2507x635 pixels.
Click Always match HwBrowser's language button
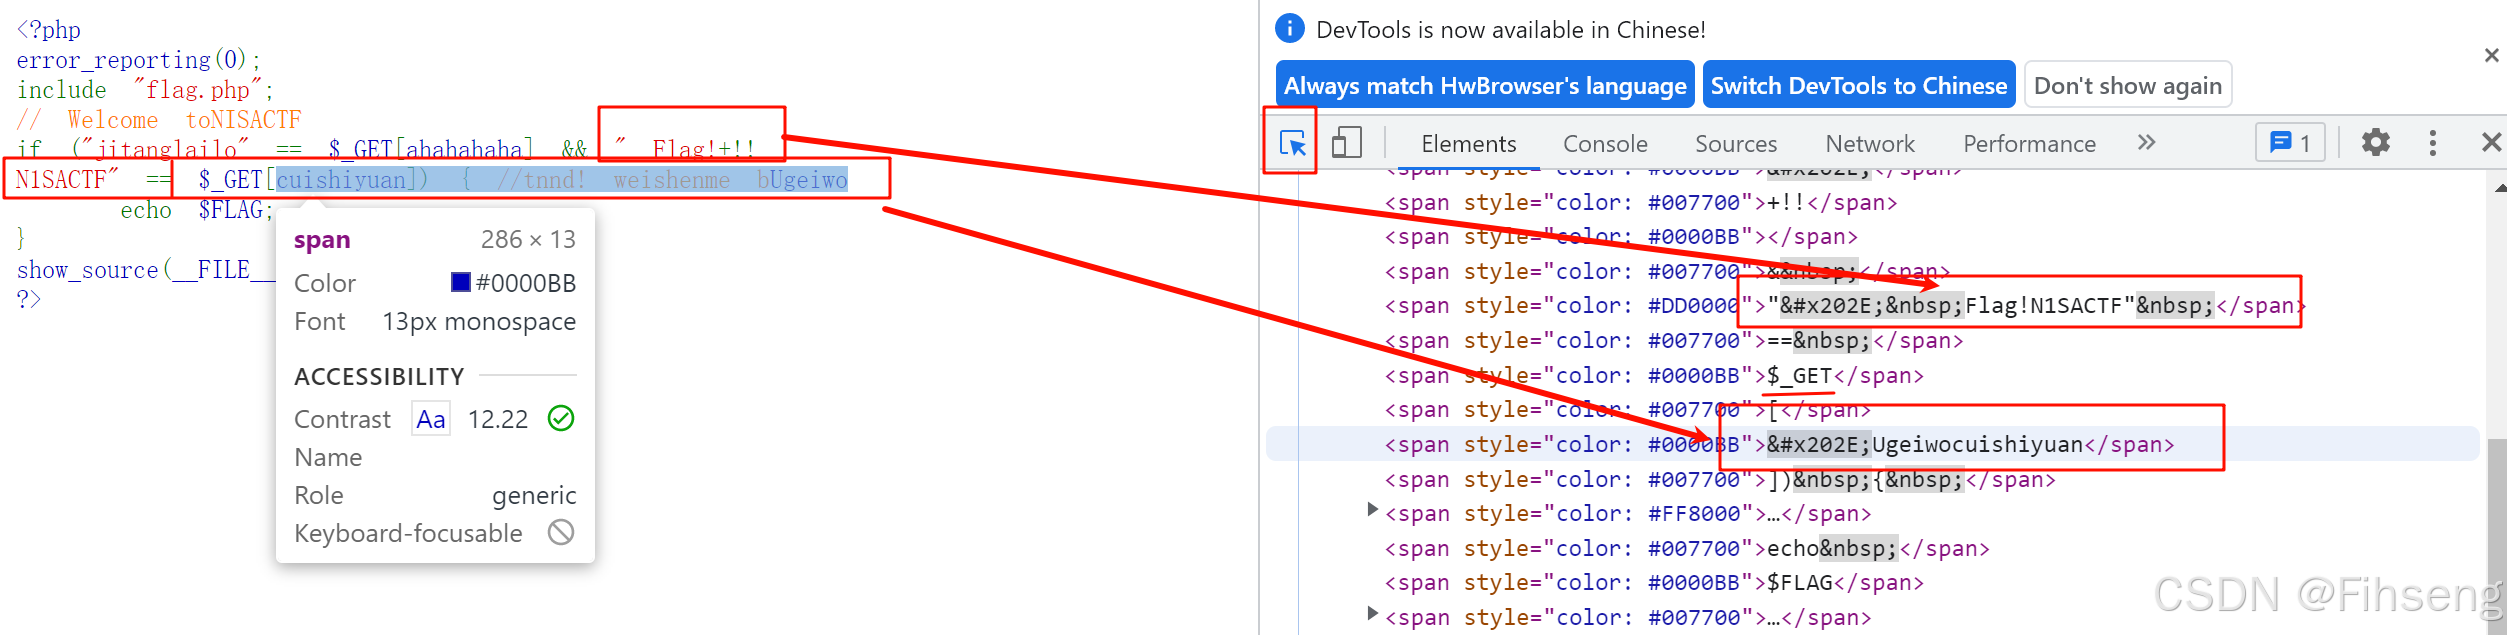coord(1485,85)
